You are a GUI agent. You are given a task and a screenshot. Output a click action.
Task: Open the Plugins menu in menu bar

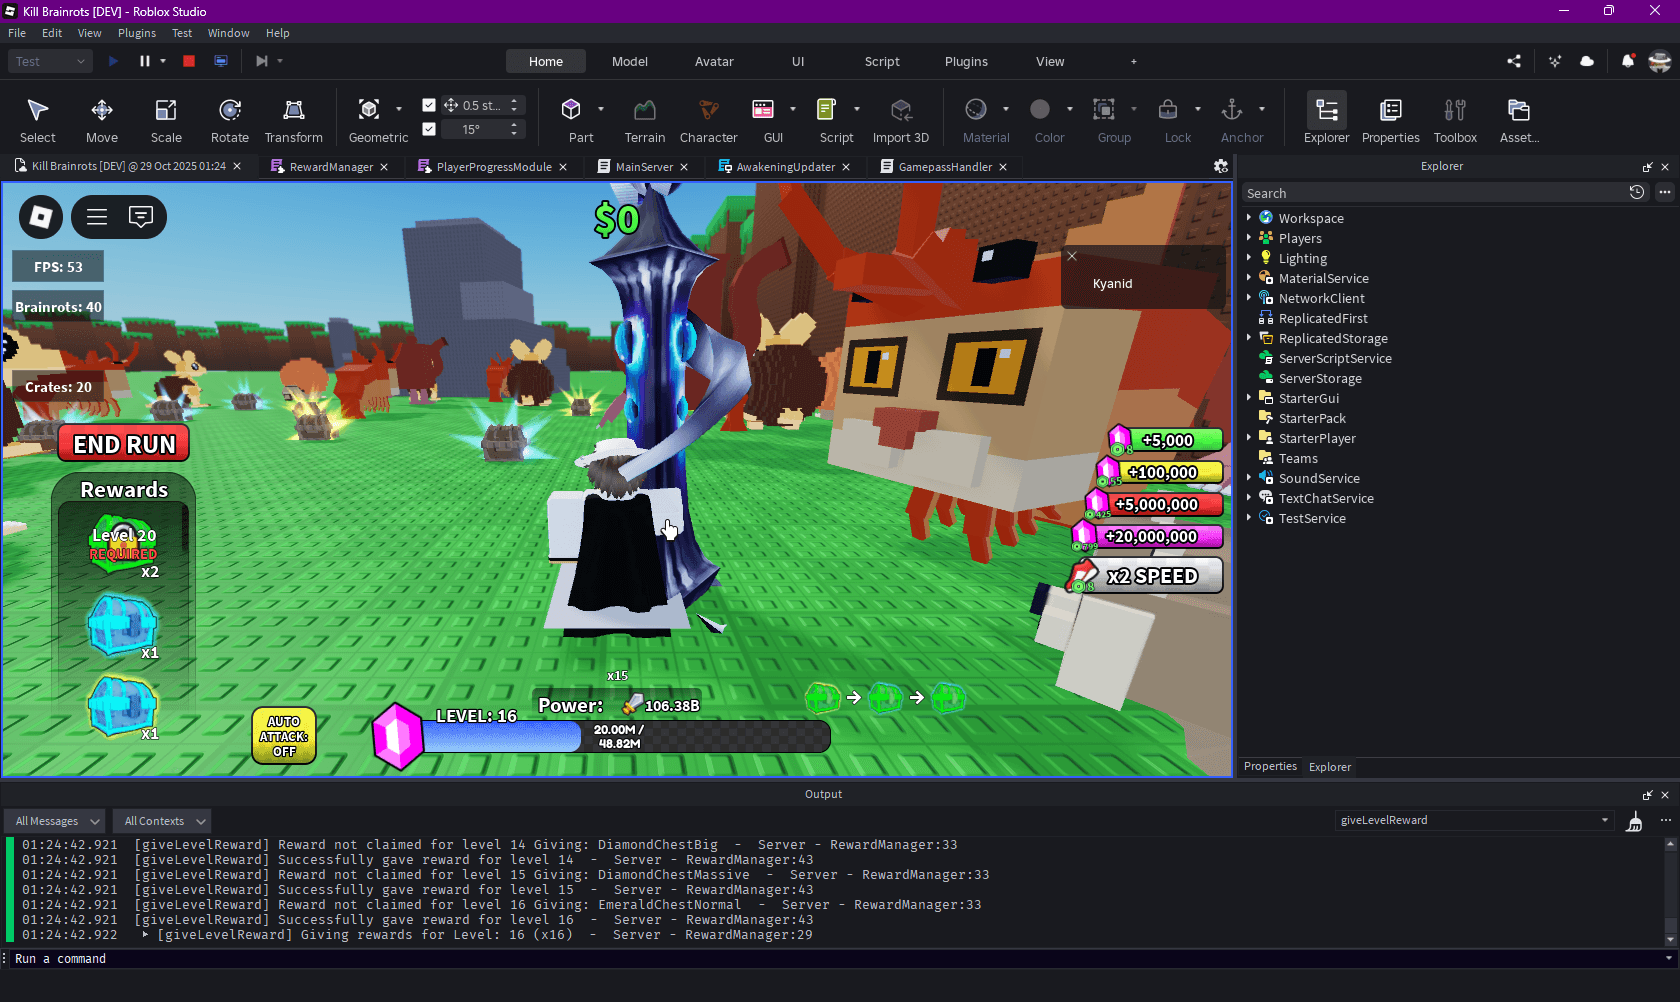137,33
